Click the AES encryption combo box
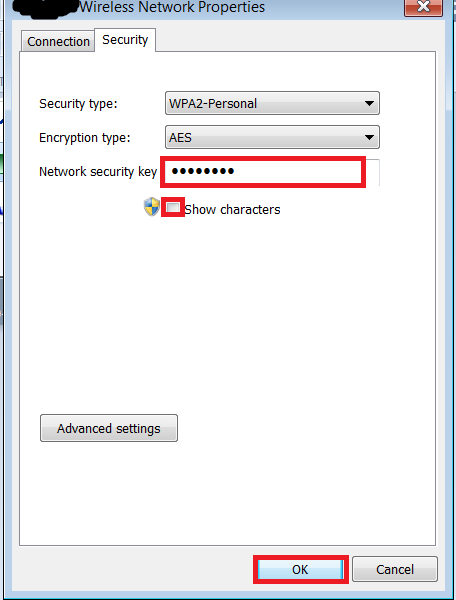 click(272, 137)
